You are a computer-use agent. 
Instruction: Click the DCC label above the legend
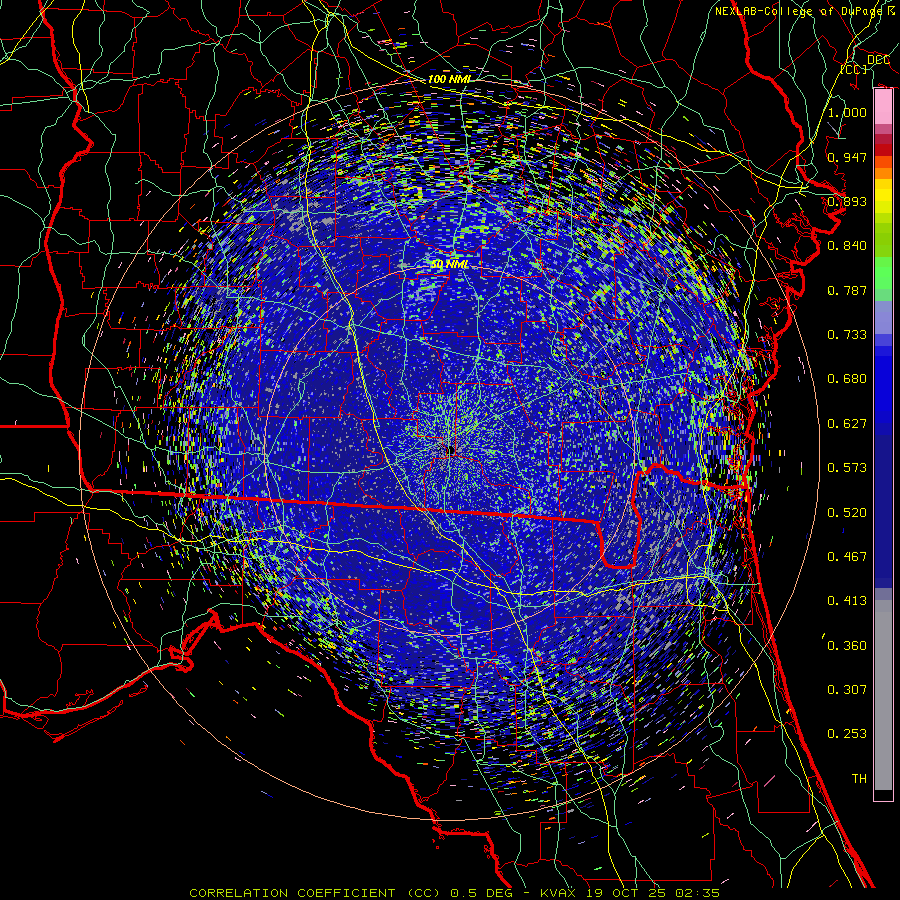click(878, 60)
